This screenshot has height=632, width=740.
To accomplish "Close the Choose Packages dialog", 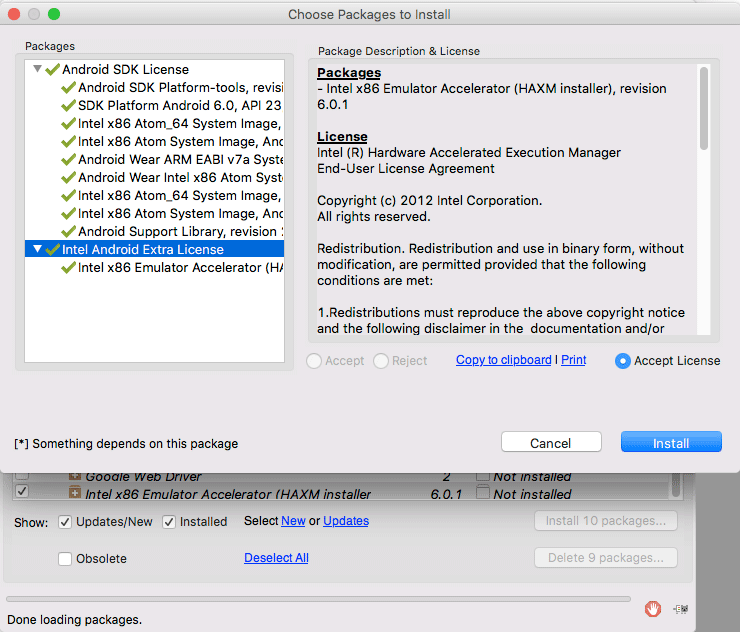I will (14, 14).
